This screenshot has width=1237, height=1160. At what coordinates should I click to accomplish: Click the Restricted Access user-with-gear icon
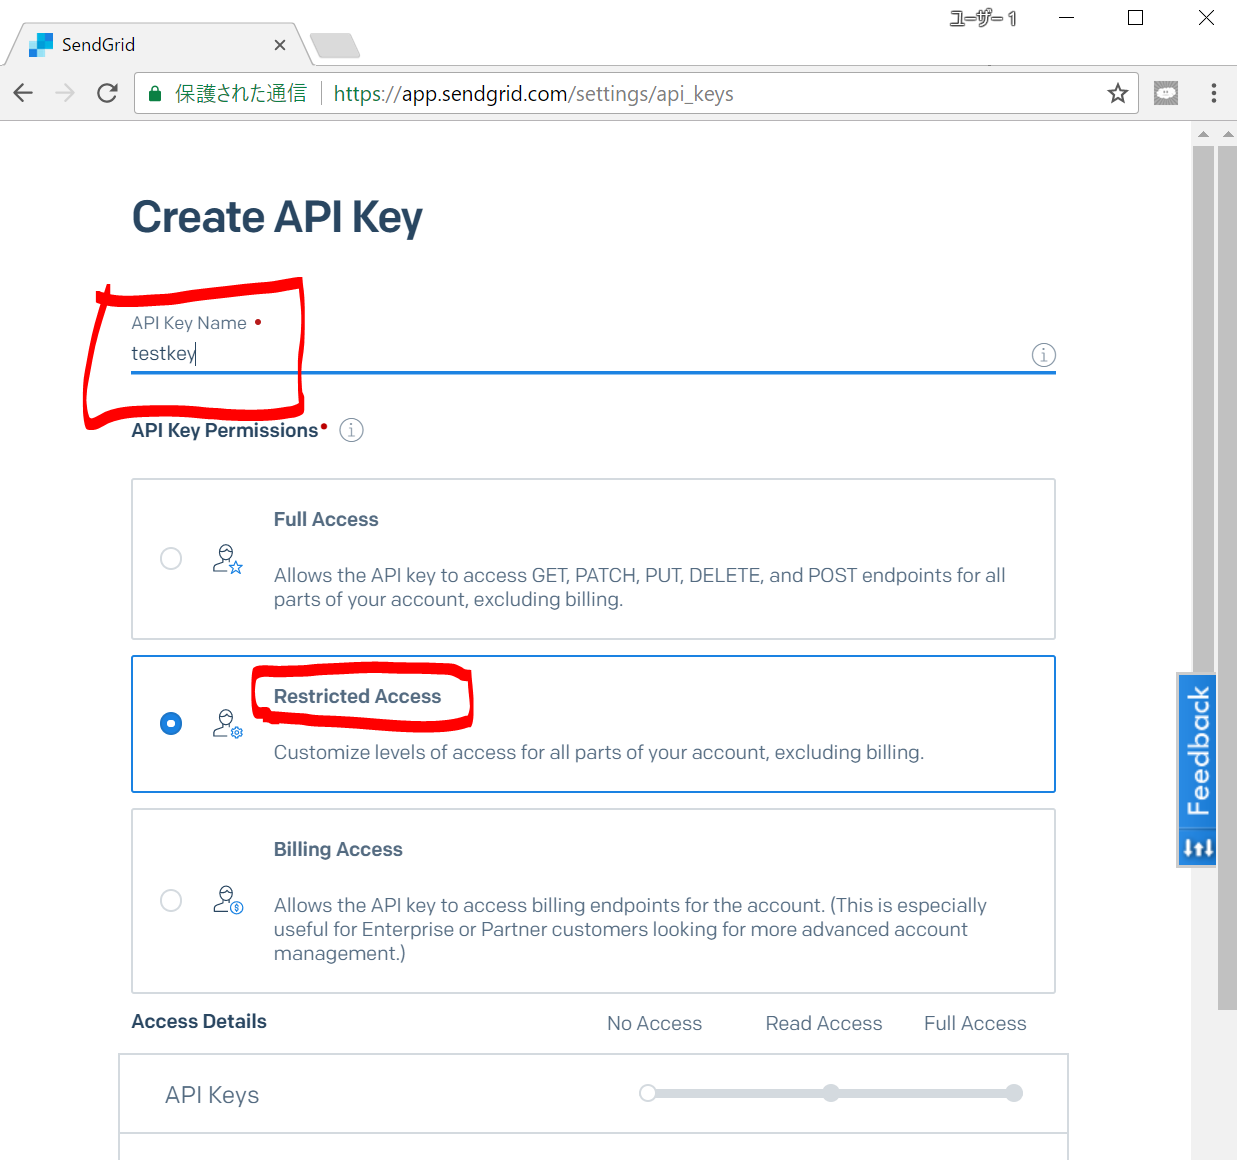227,723
